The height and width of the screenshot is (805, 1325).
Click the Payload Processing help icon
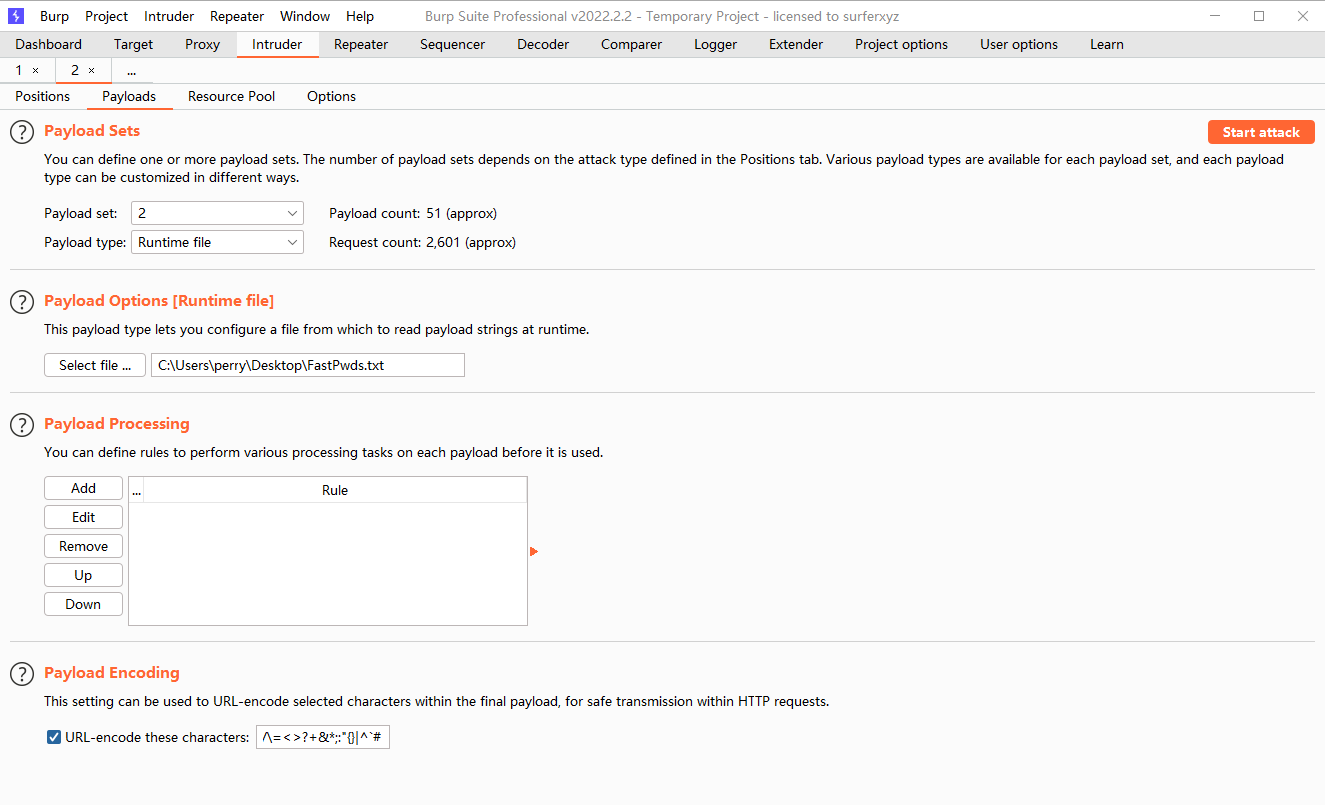pos(22,425)
